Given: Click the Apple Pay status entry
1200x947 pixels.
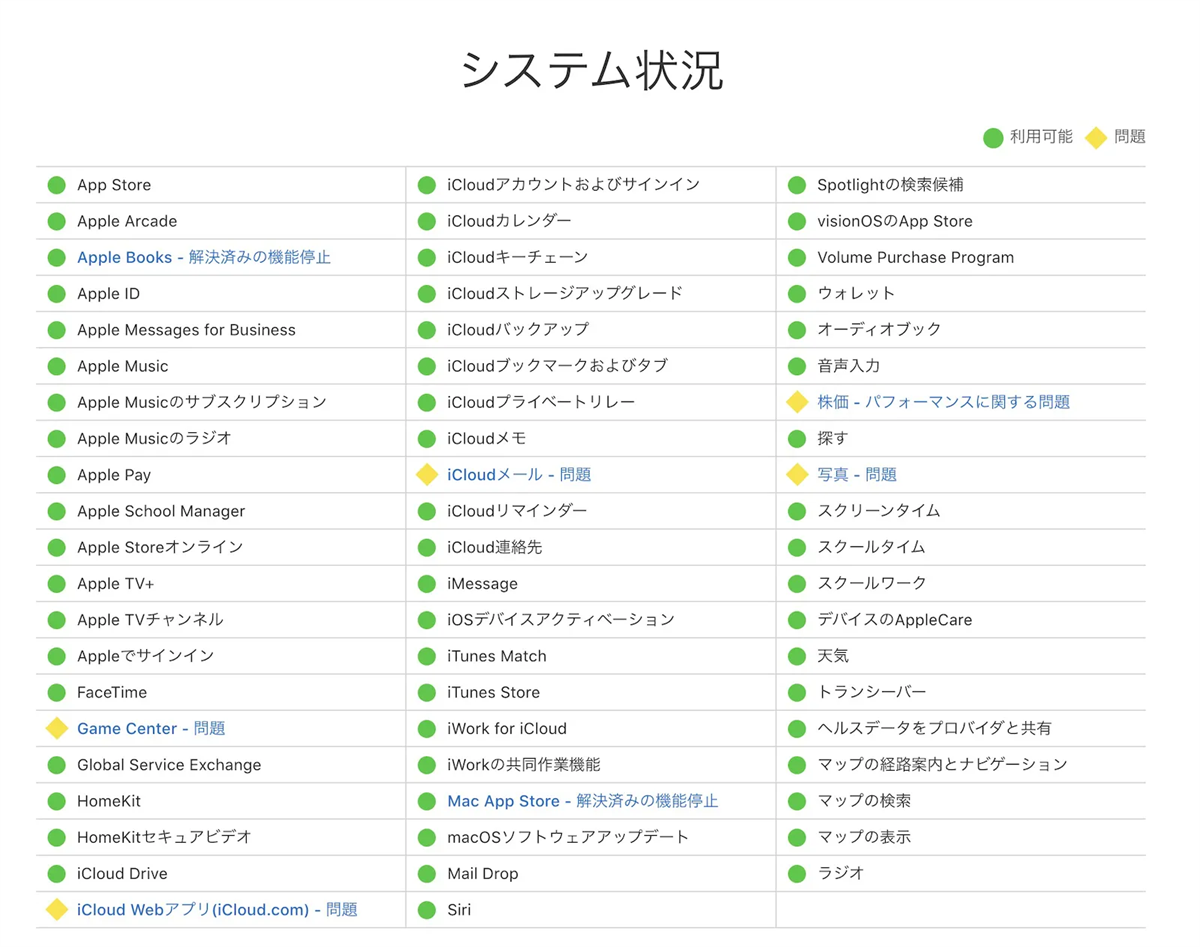Looking at the screenshot, I should (x=114, y=475).
